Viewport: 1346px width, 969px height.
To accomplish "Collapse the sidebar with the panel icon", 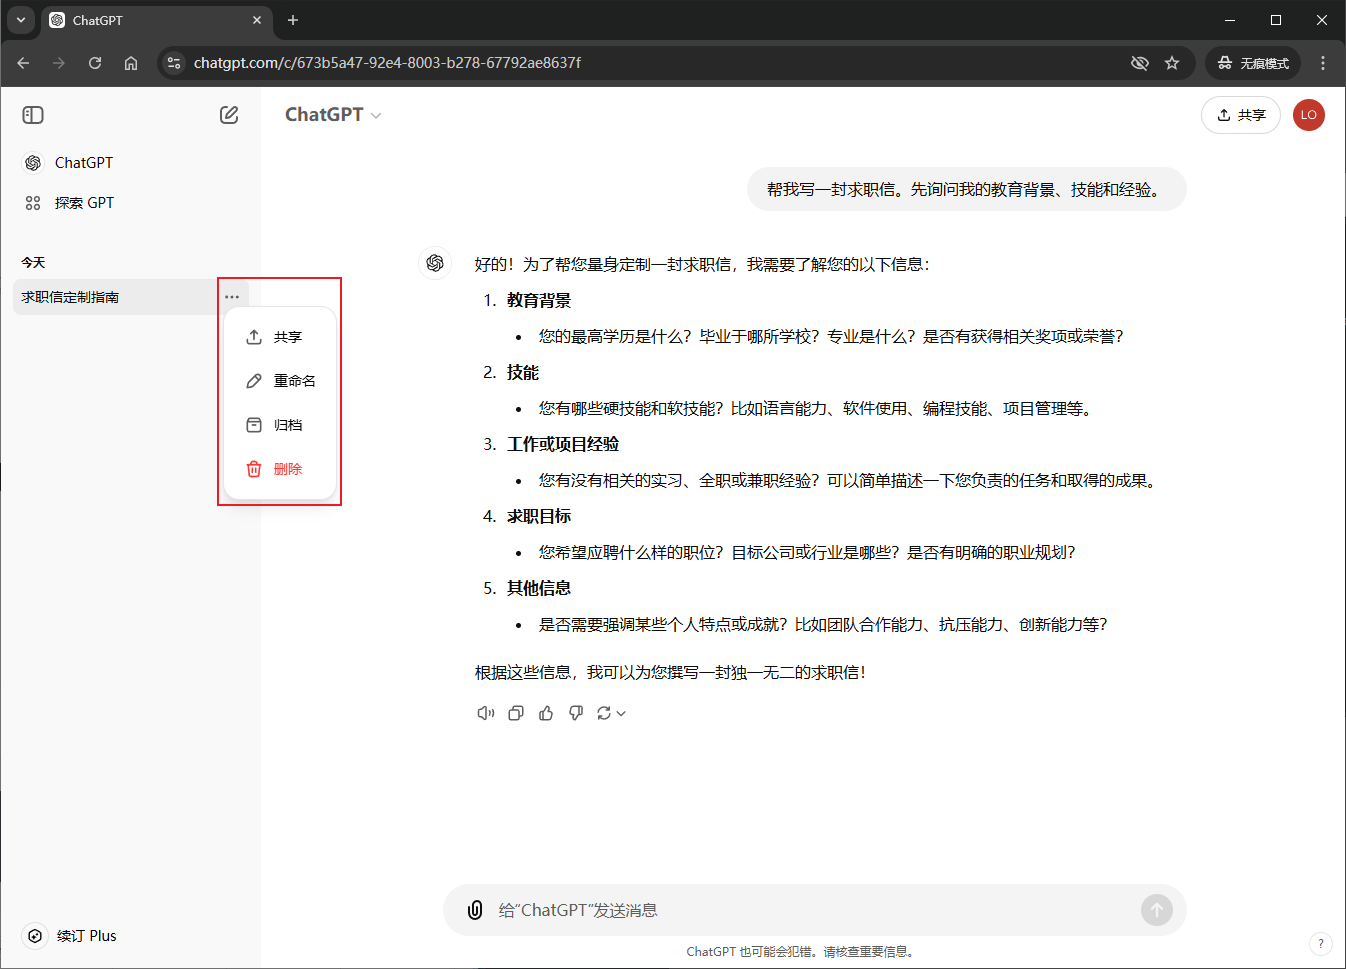I will click(x=33, y=115).
